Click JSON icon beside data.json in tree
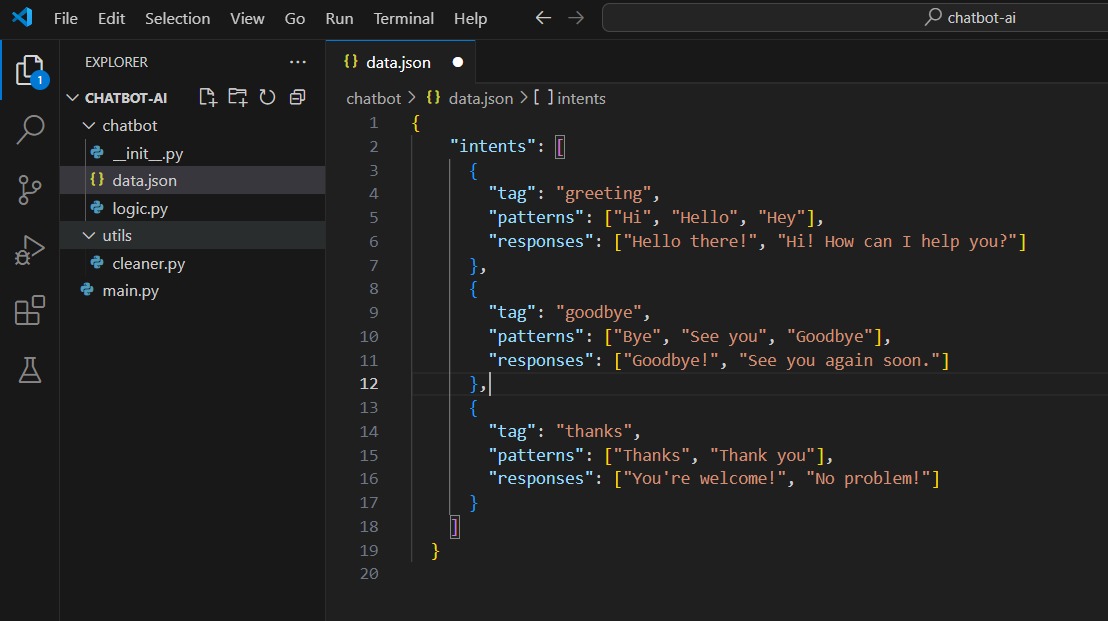The height and width of the screenshot is (621, 1108). (x=98, y=180)
